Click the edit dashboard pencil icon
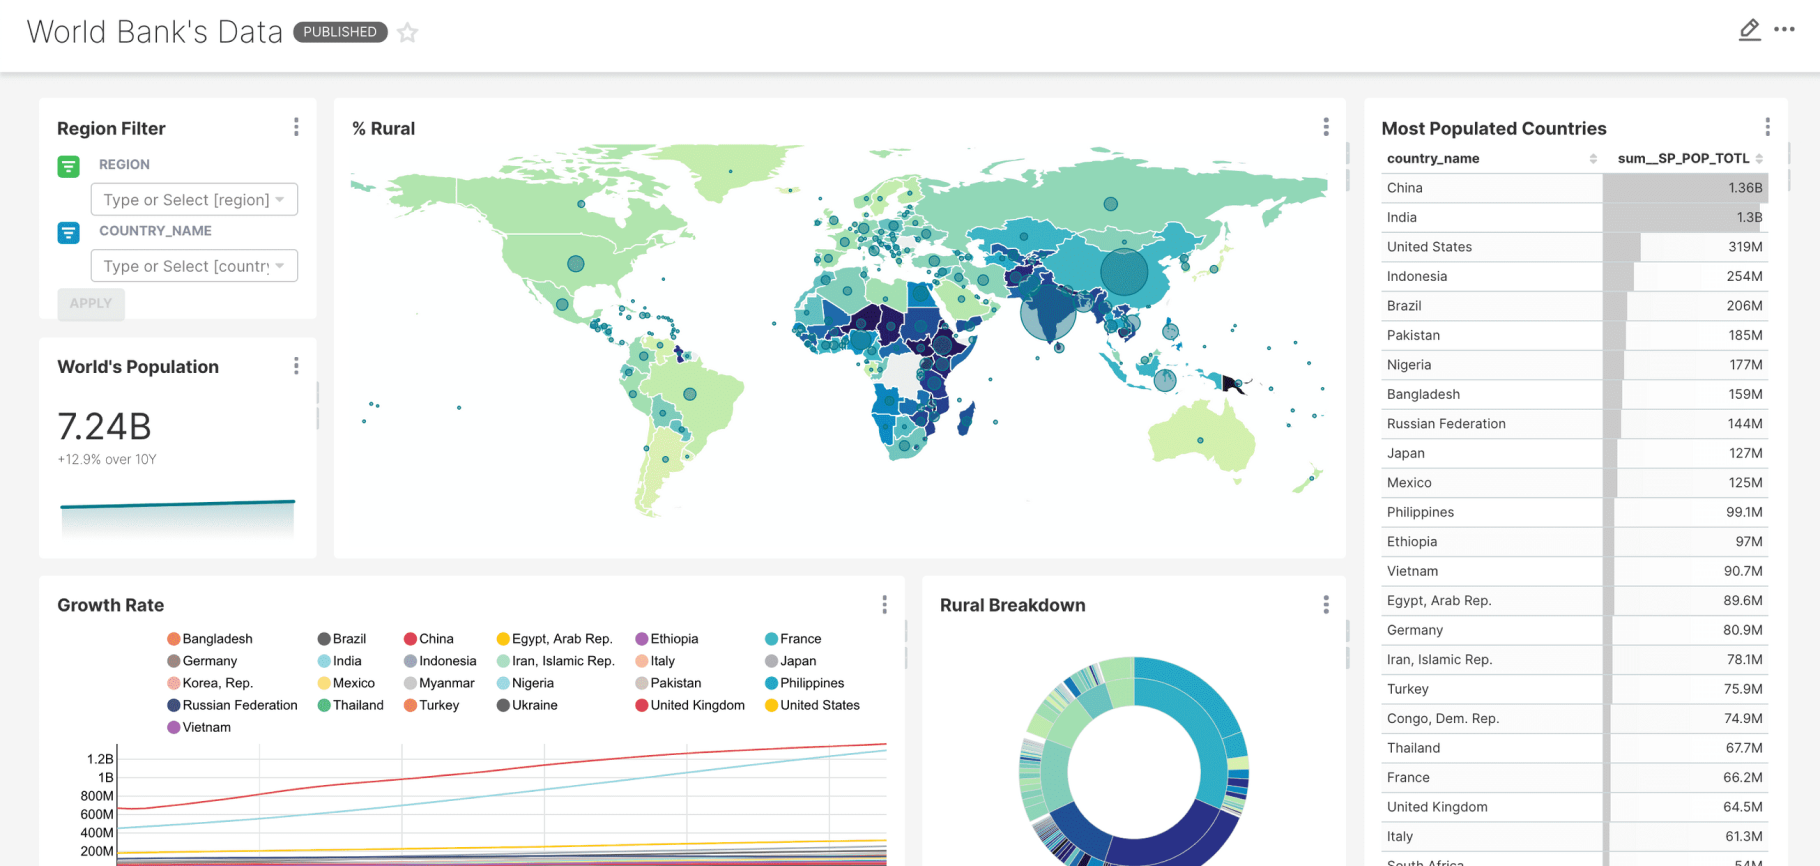1820x866 pixels. 1749,30
